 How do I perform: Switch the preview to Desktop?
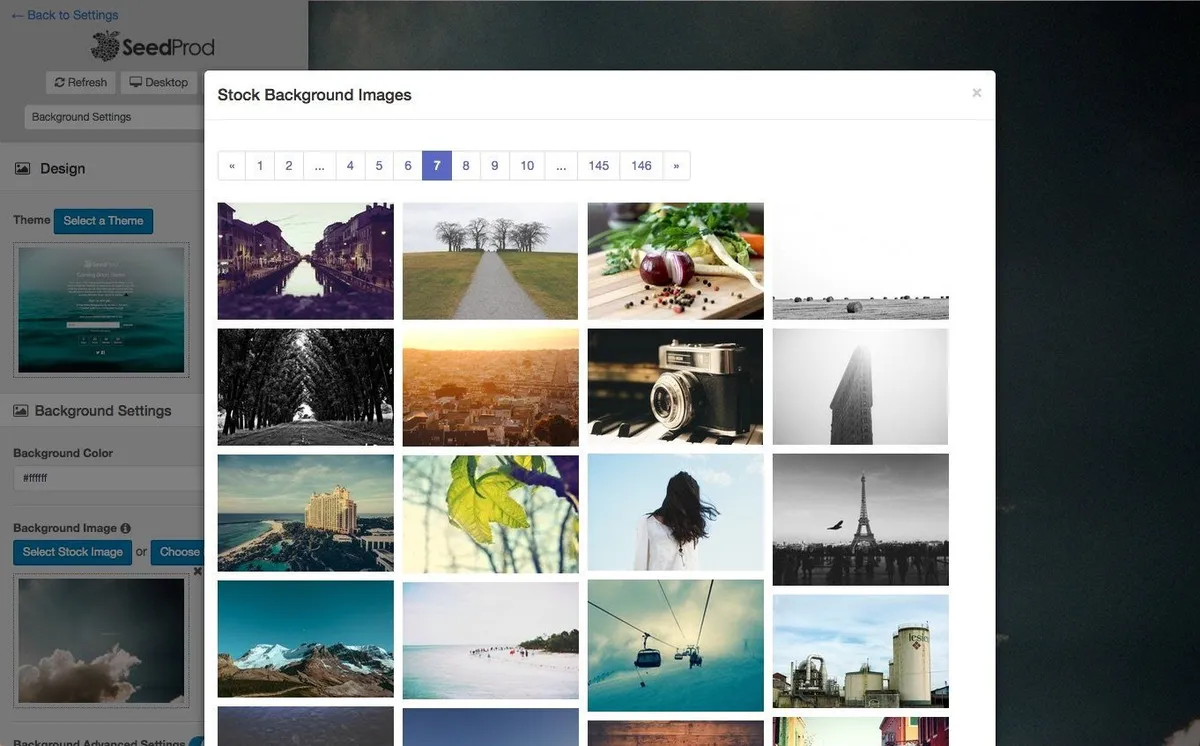[x=159, y=82]
